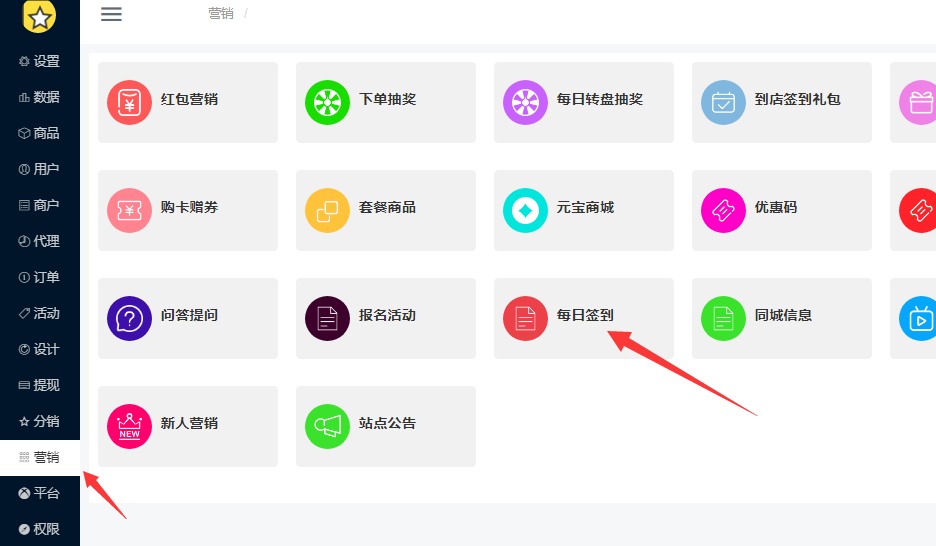Click the hamburger menu icon
Viewport: 936px width, 546px height.
(111, 14)
